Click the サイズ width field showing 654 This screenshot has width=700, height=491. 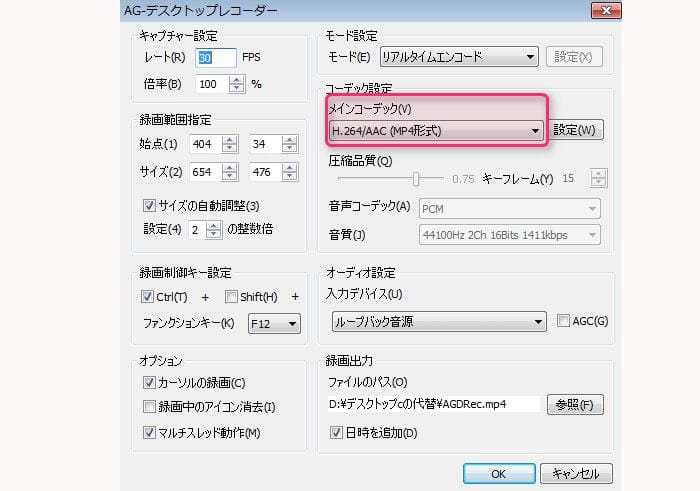pyautogui.click(x=205, y=172)
